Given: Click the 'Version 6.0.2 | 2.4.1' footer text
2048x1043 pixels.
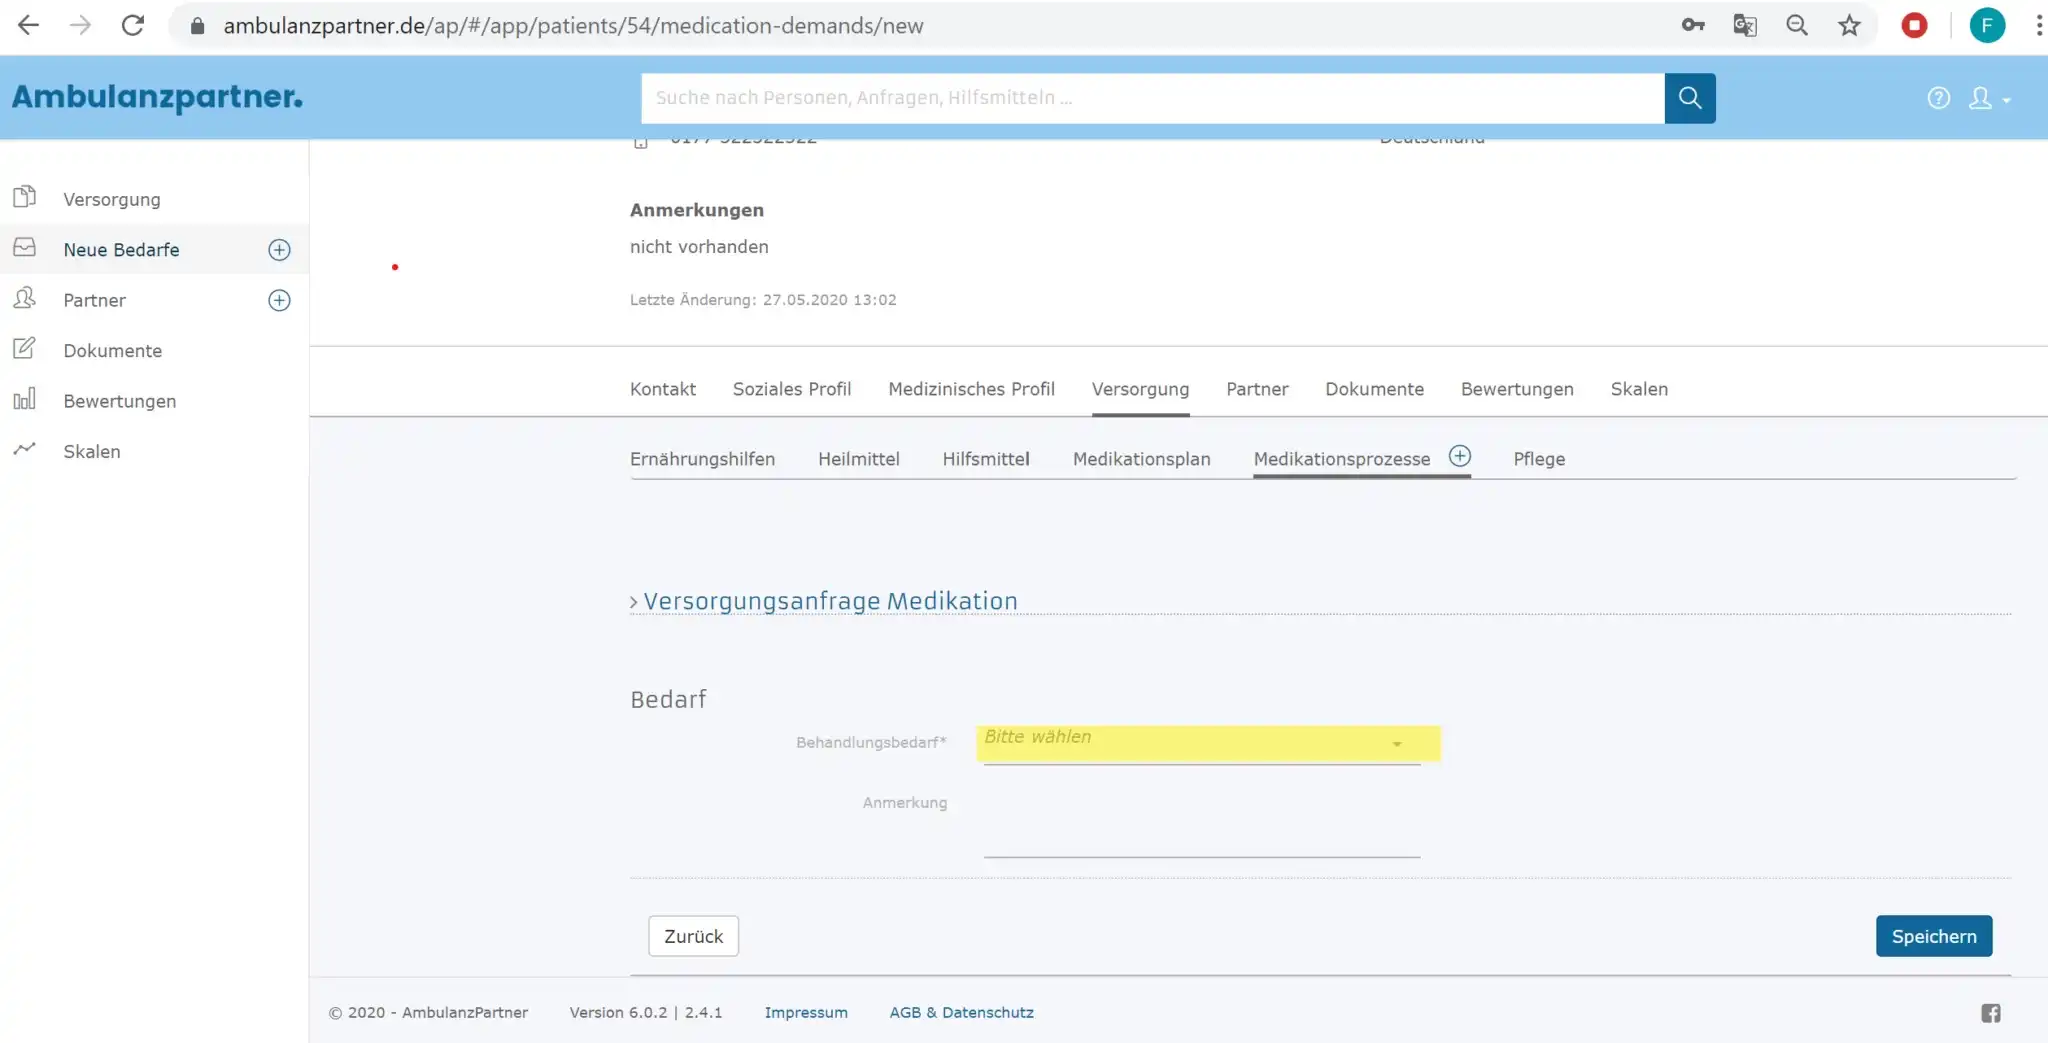Looking at the screenshot, I should (x=645, y=1012).
